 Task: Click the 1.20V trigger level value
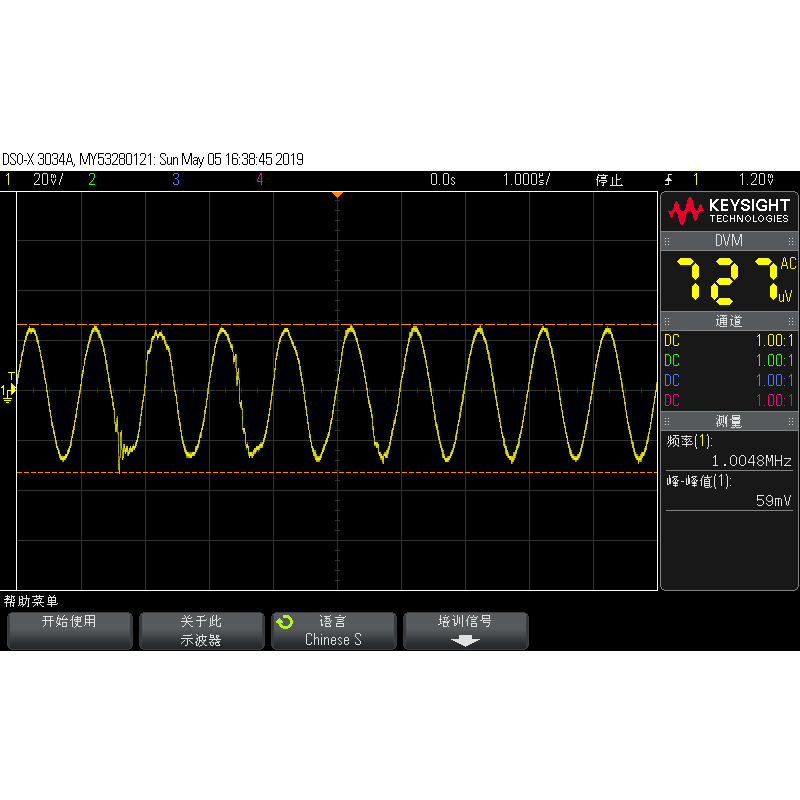point(755,180)
